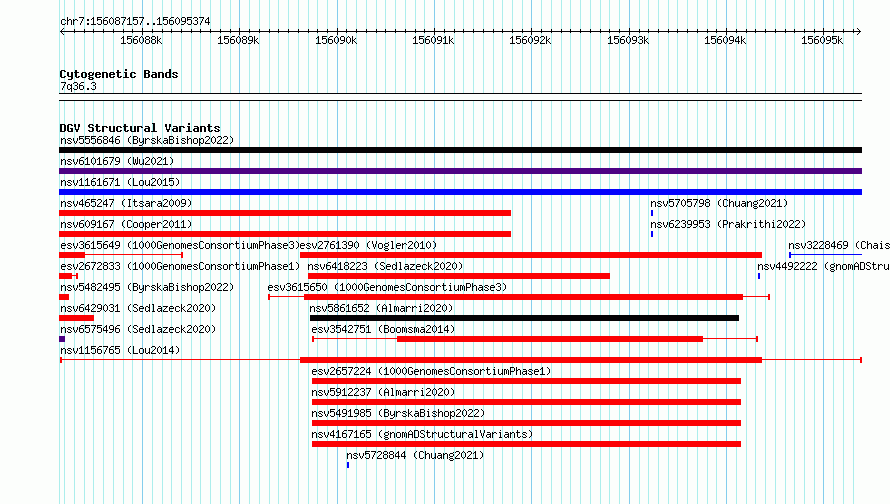The image size is (890, 504).
Task: Open nsv6101679 (Wu2021) variant label
Action: [117, 161]
